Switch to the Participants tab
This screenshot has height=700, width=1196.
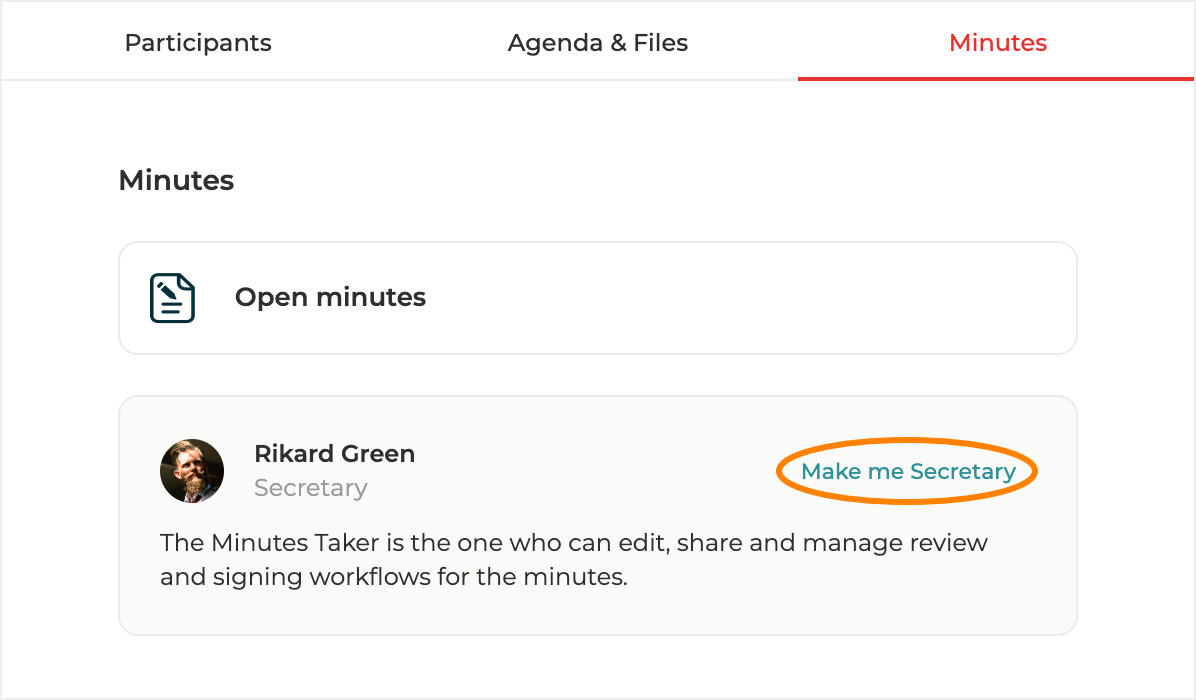pyautogui.click(x=198, y=43)
